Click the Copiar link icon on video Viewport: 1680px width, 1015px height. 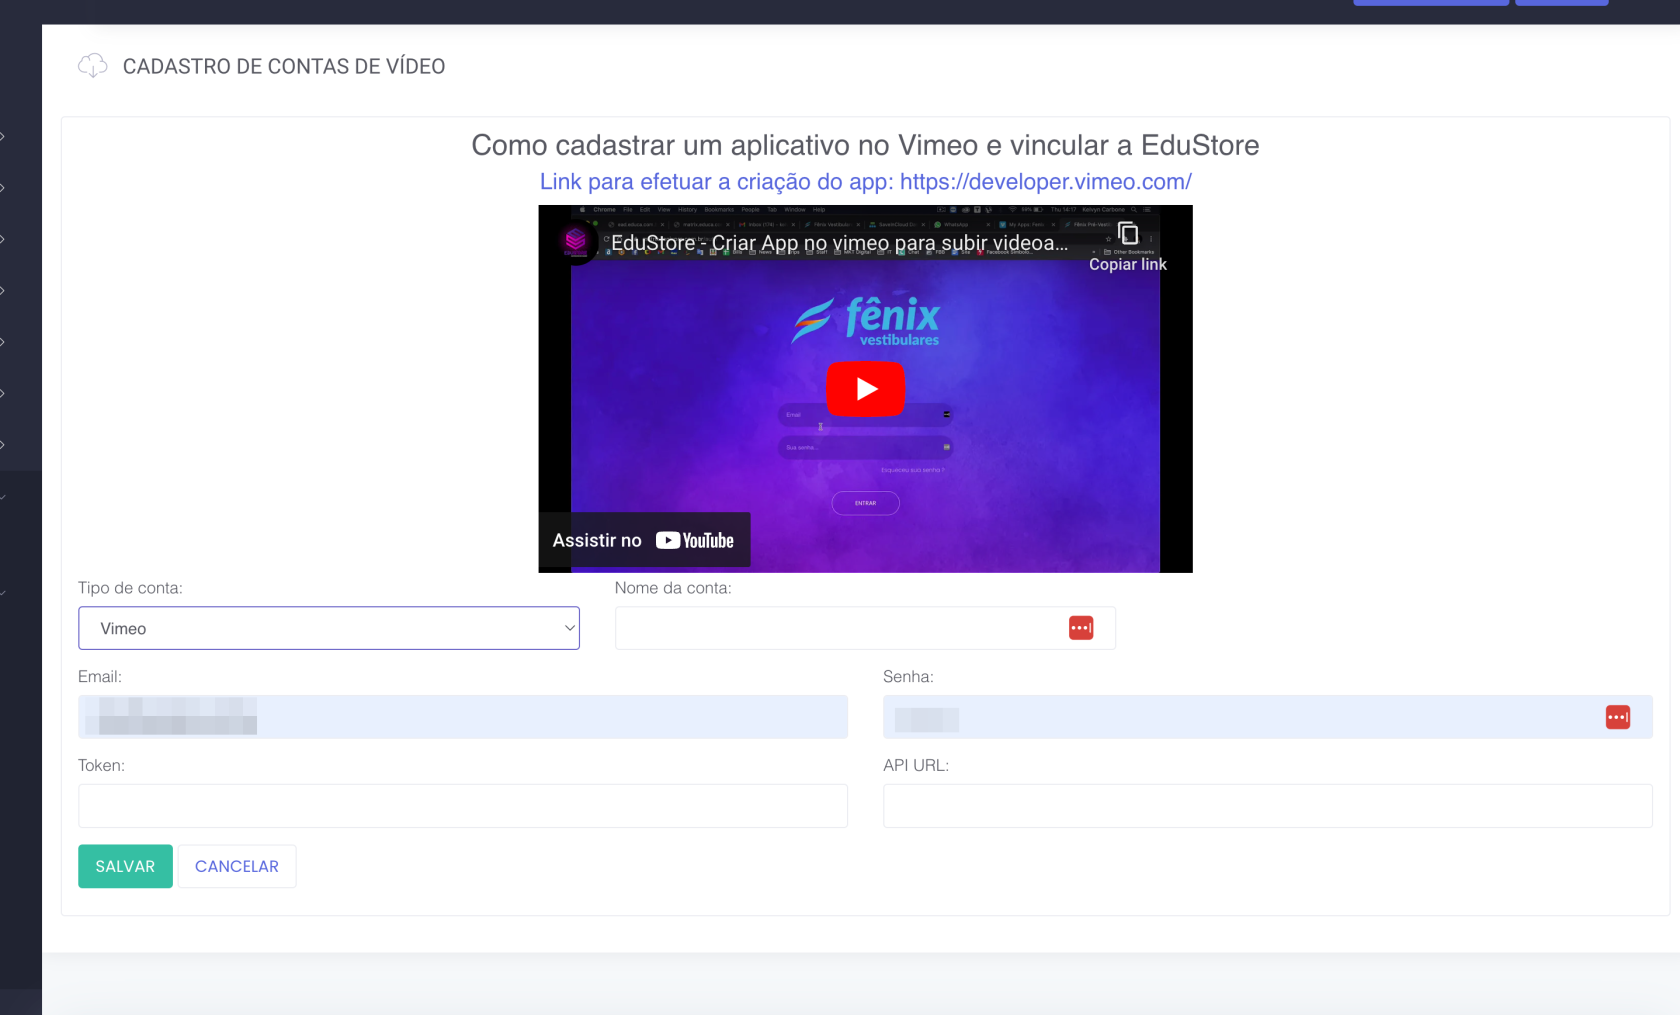[1127, 234]
